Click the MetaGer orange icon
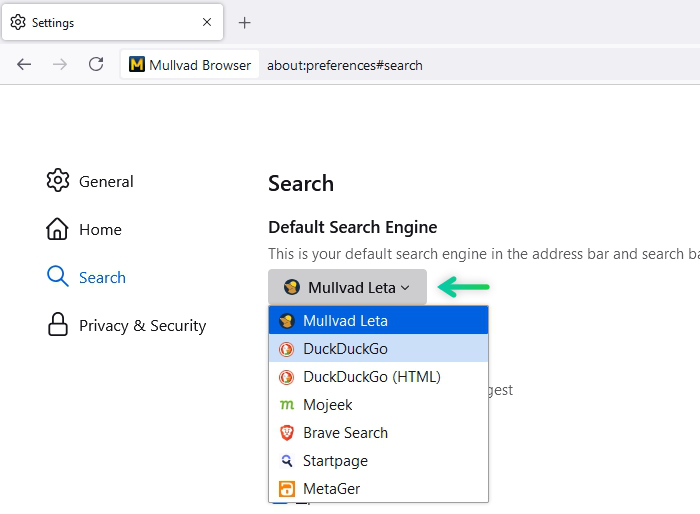The width and height of the screenshot is (700, 514). coord(287,489)
